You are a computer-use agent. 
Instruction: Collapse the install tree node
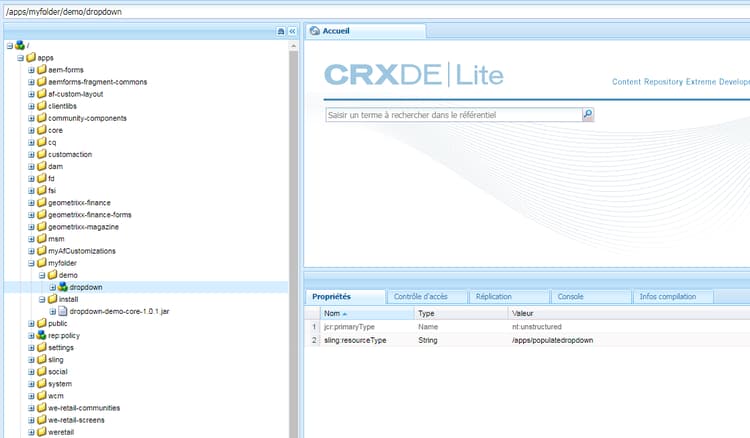(42, 299)
